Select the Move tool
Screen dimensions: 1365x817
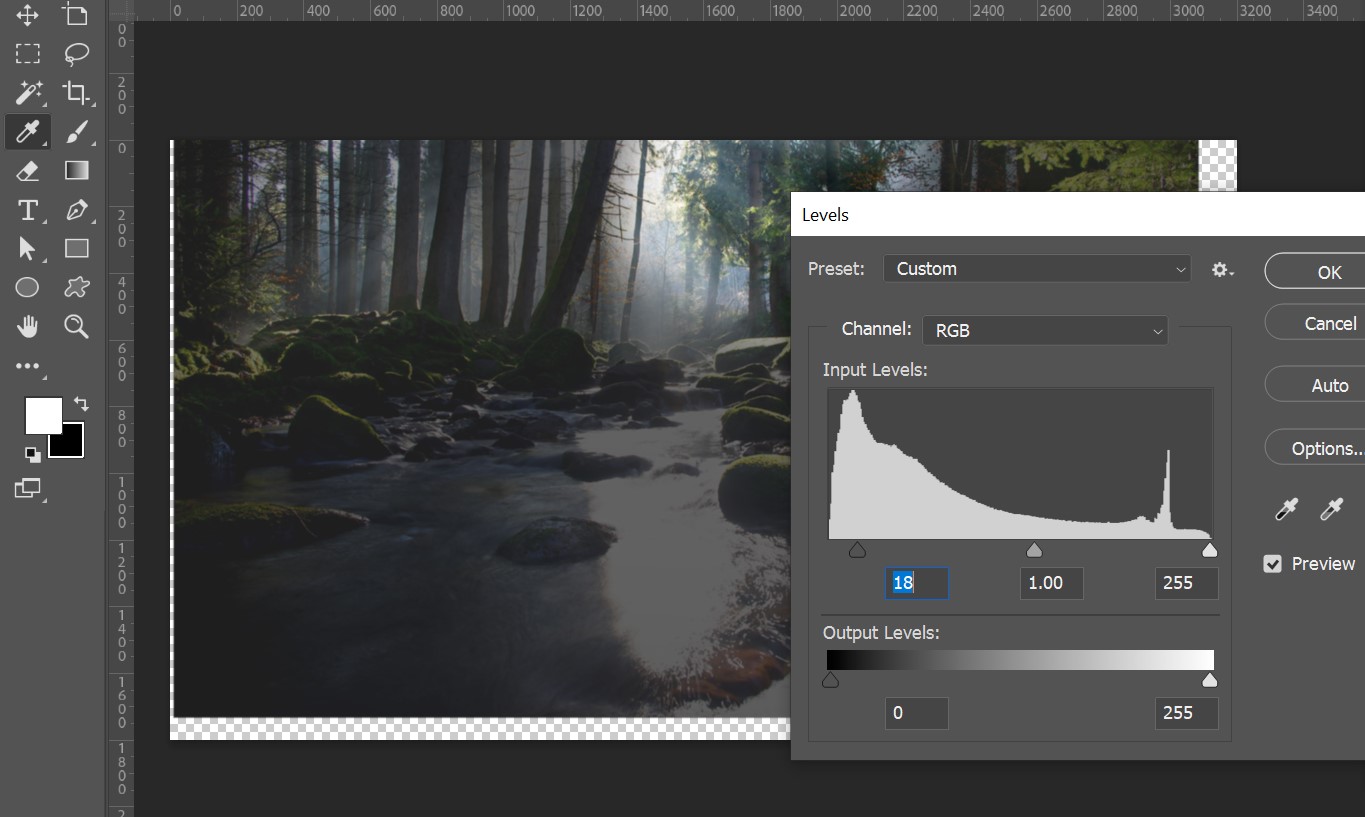pos(27,15)
